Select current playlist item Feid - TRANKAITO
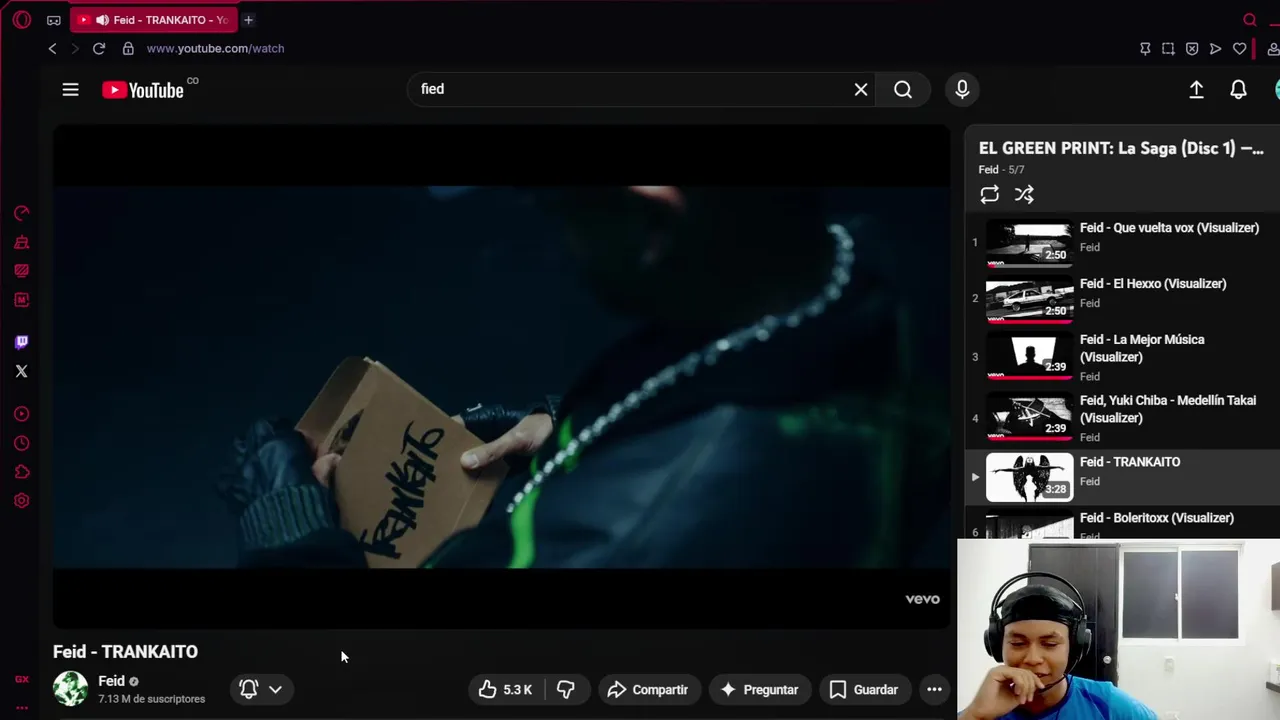1280x720 pixels. click(1123, 476)
